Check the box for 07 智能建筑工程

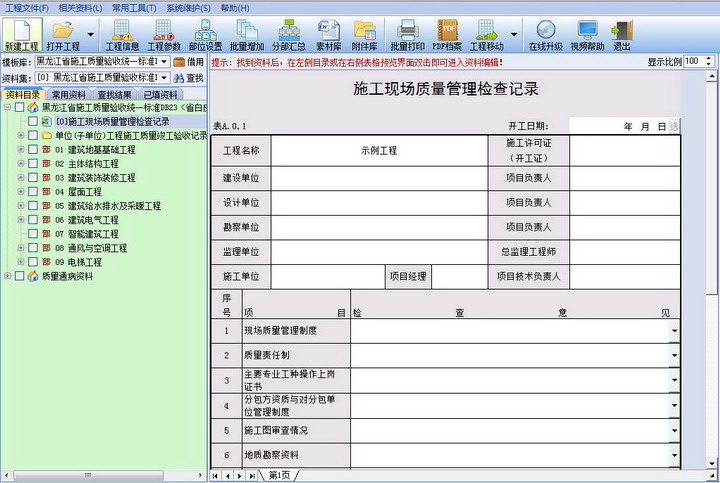(x=33, y=234)
